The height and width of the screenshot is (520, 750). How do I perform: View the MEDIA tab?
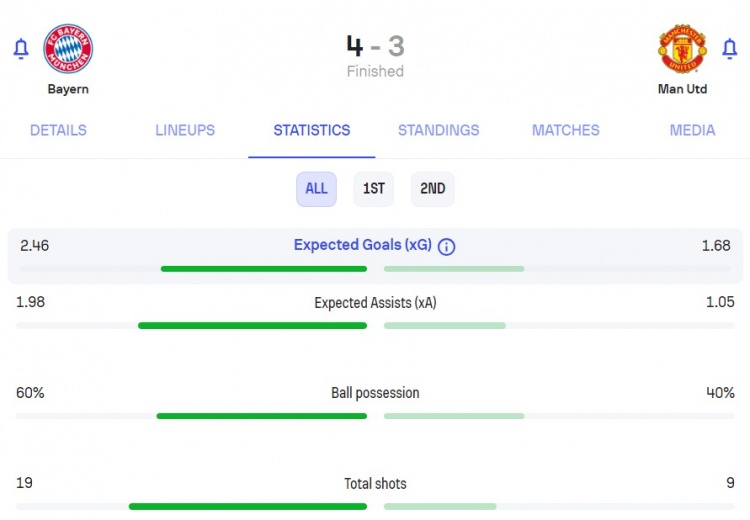[692, 130]
